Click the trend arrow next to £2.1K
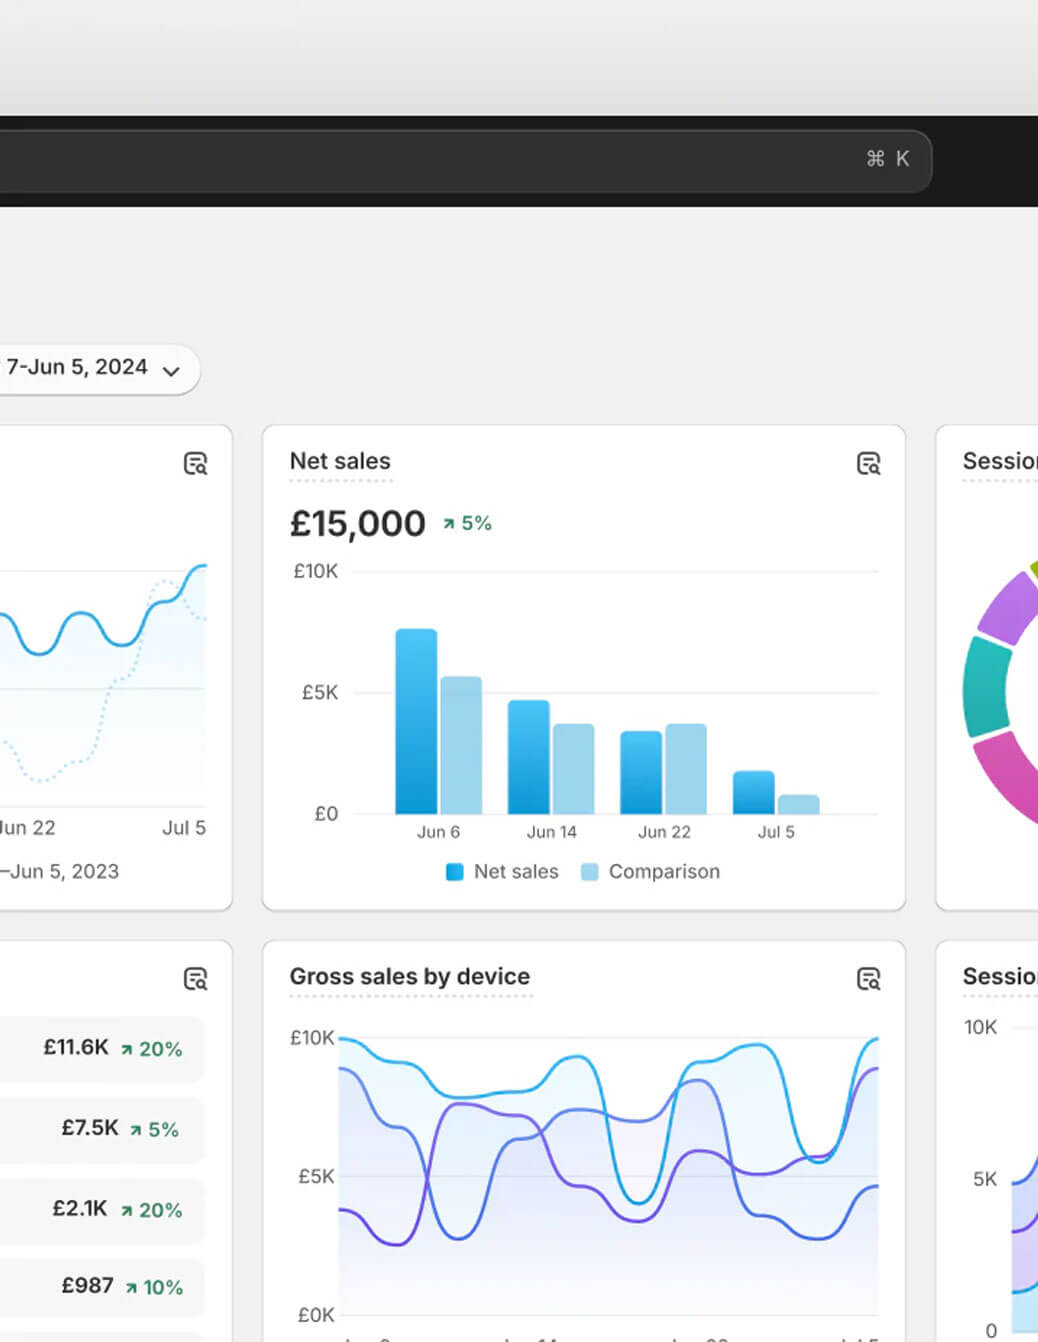 (x=127, y=1209)
